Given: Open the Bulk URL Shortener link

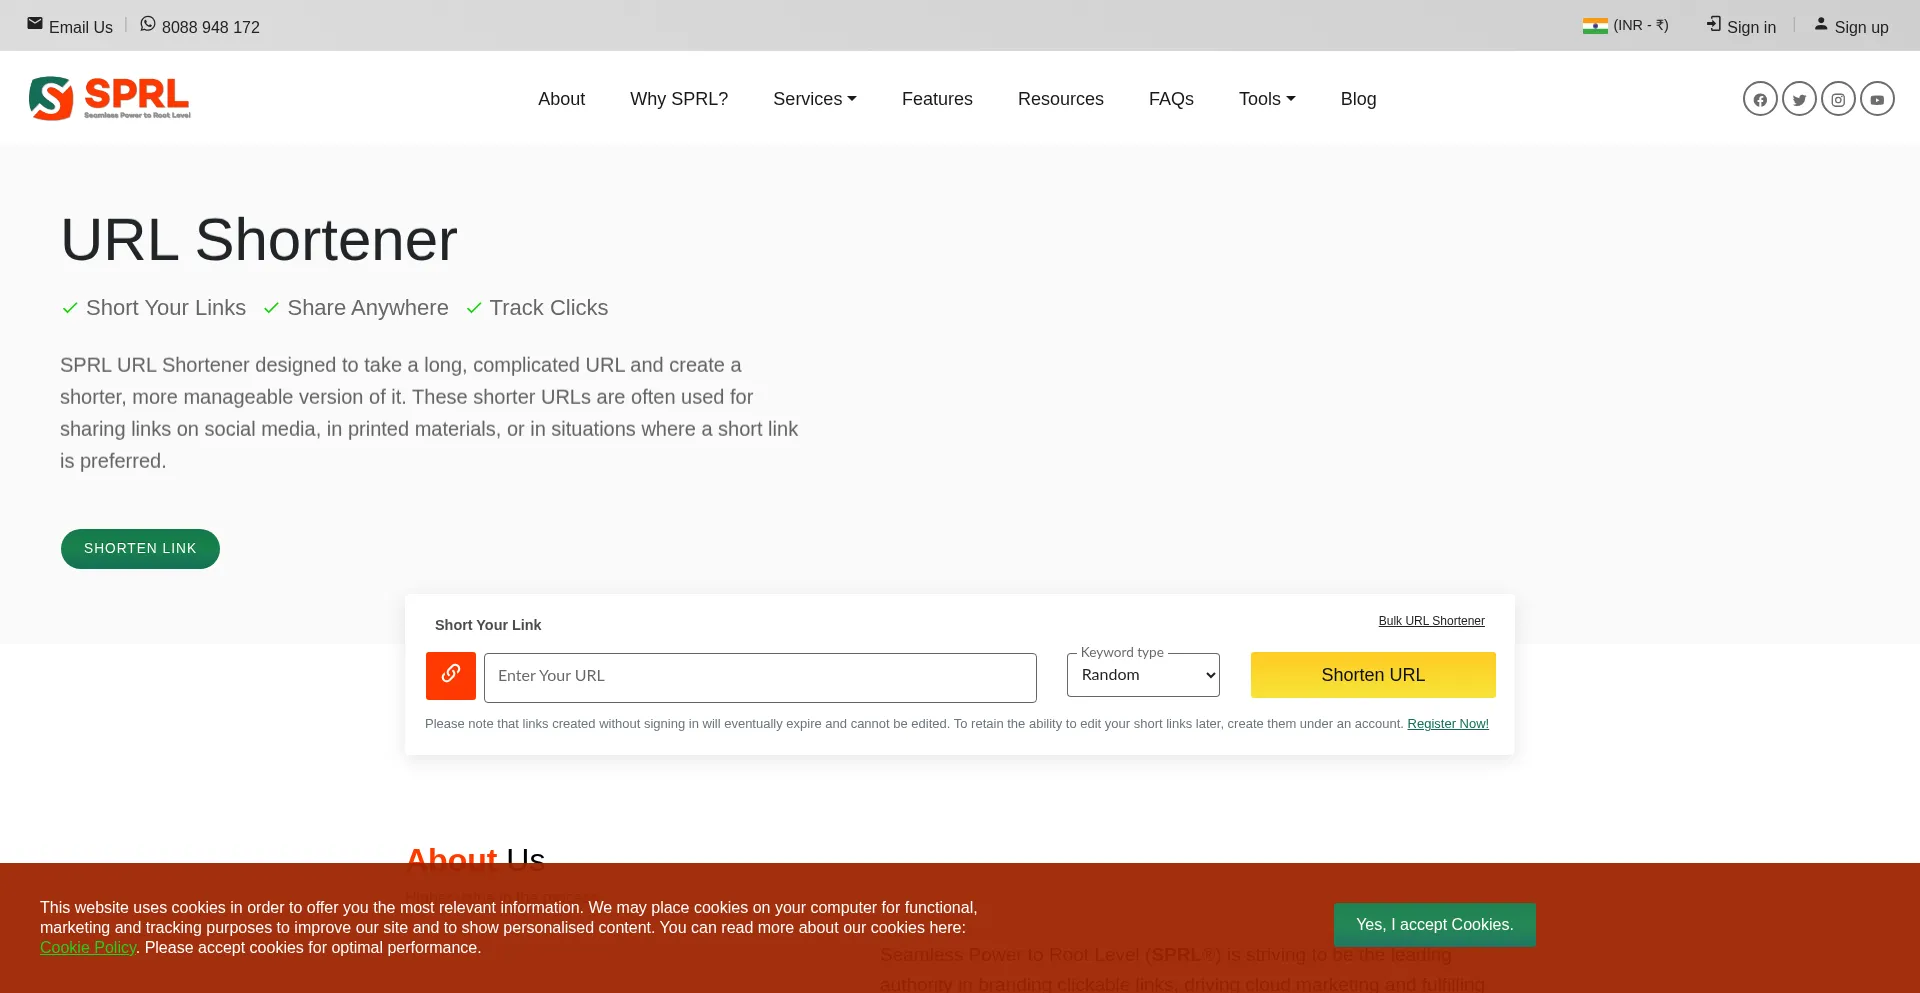Looking at the screenshot, I should [x=1431, y=621].
